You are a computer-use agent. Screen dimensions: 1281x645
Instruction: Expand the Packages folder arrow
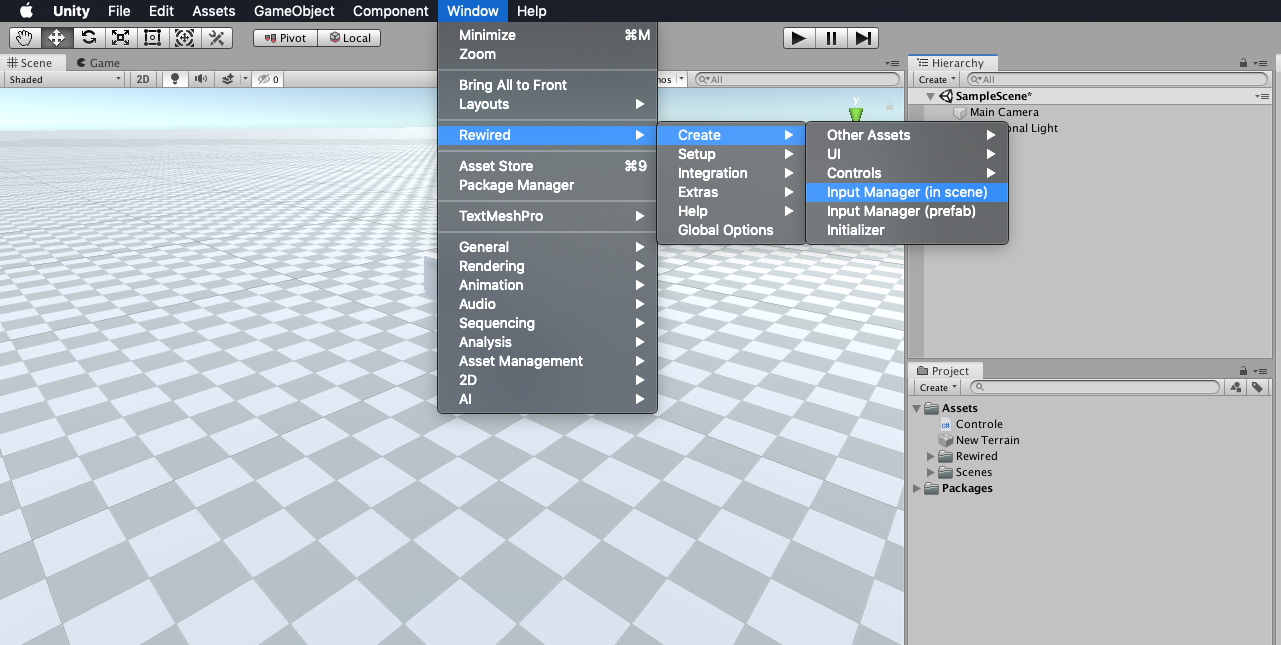coord(917,488)
